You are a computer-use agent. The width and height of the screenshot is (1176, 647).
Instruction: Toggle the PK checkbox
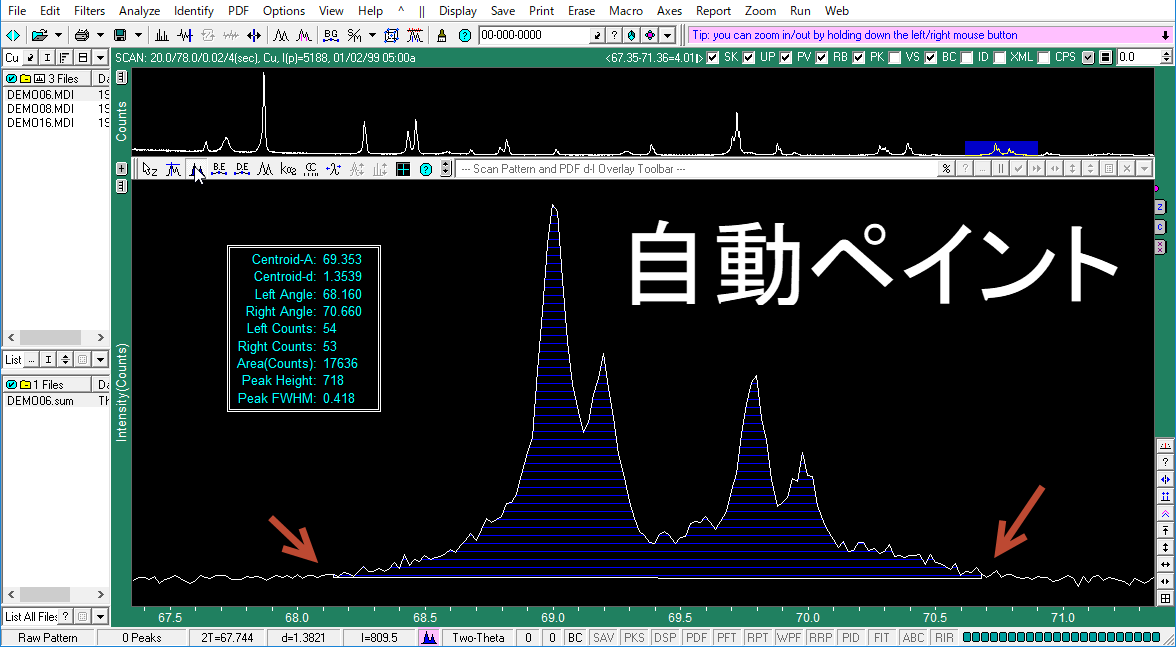click(x=859, y=57)
